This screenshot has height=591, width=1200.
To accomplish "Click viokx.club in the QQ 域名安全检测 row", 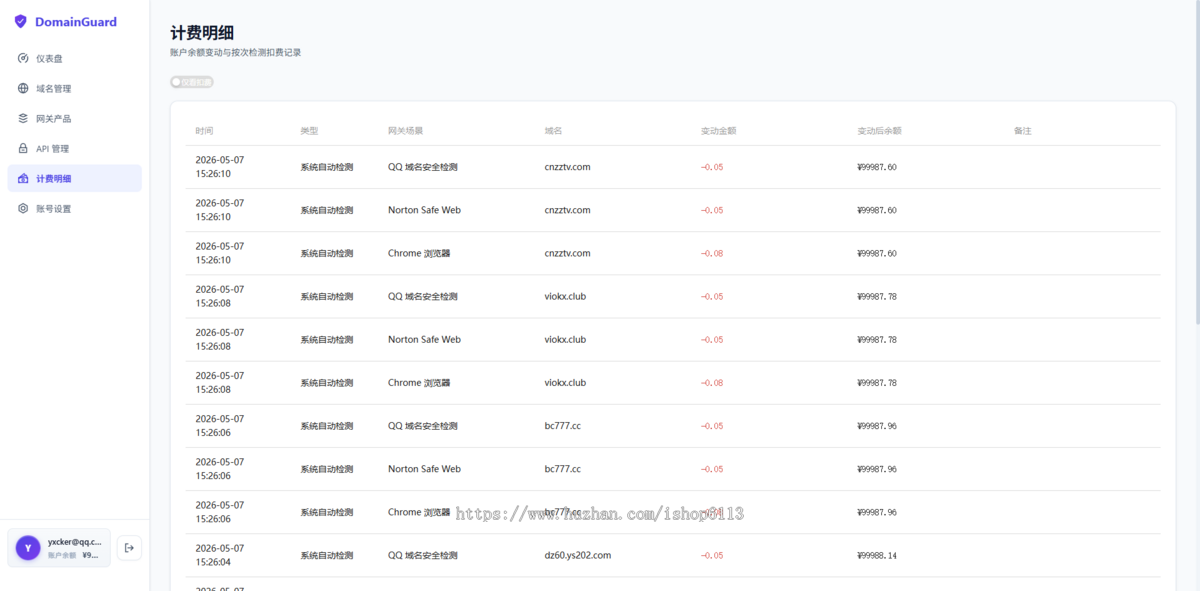I will pos(565,296).
